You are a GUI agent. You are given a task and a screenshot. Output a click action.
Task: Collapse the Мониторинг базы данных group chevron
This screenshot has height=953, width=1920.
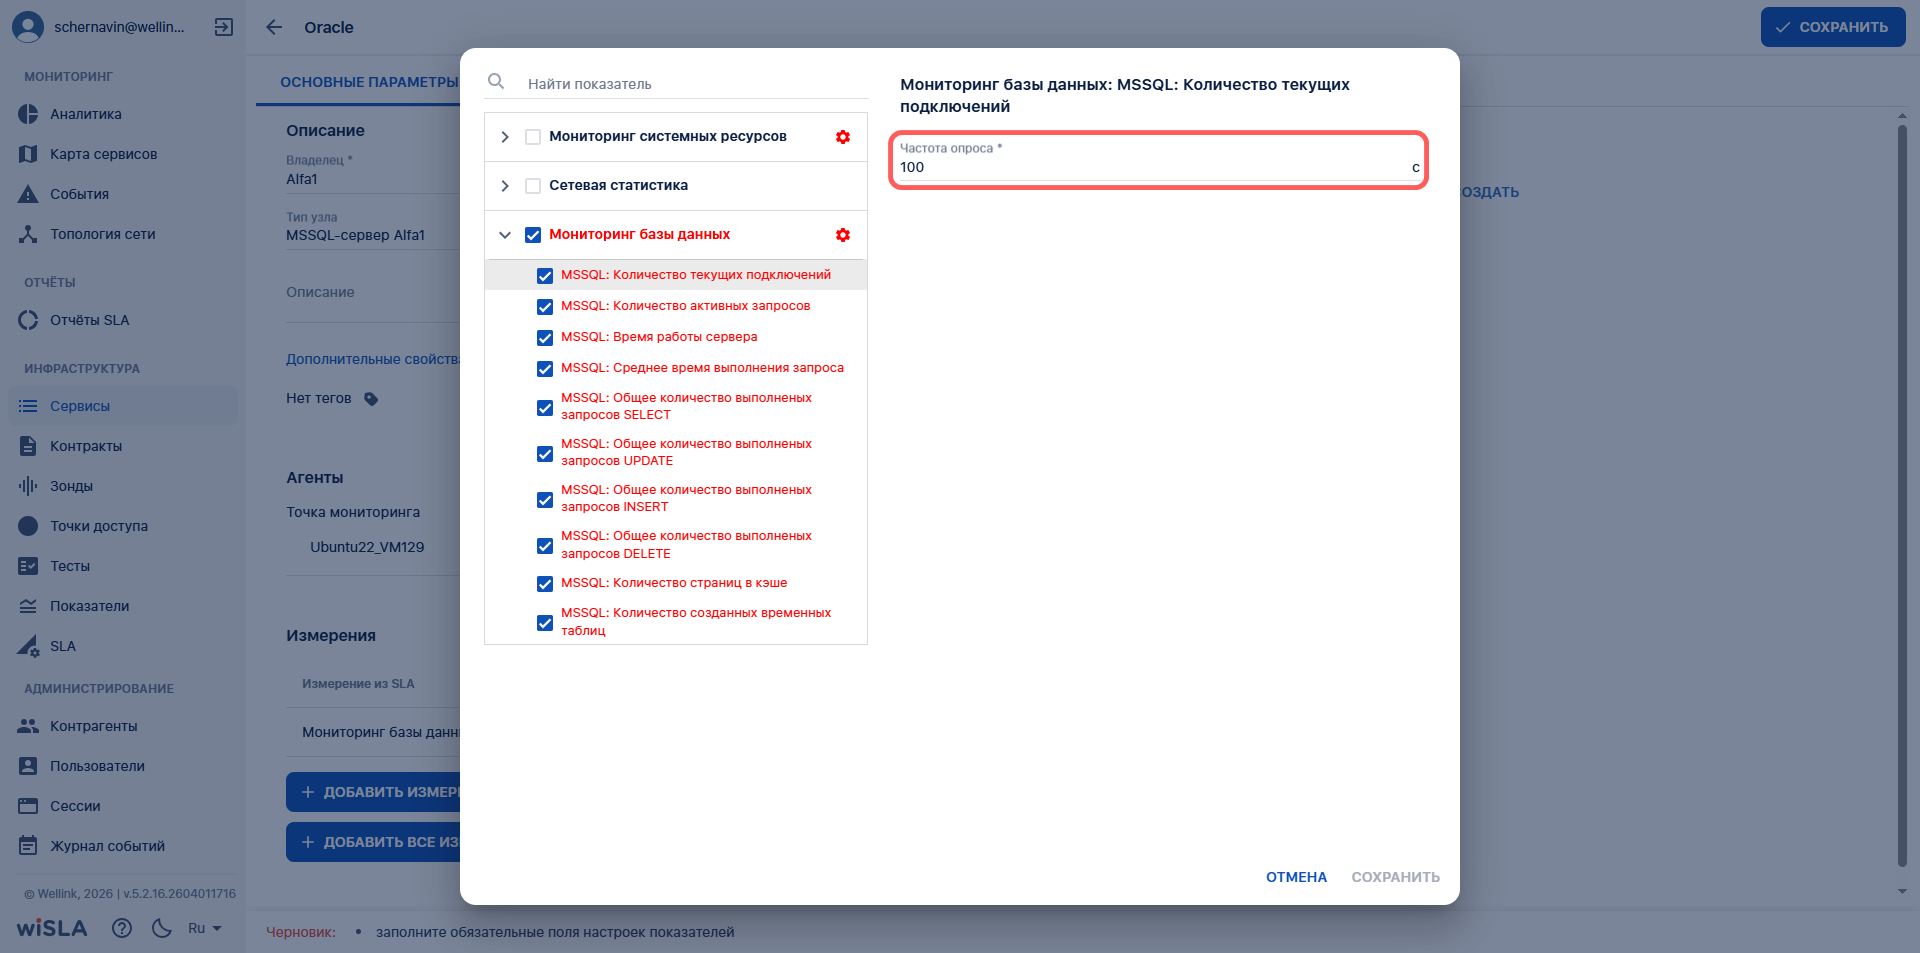(x=505, y=235)
